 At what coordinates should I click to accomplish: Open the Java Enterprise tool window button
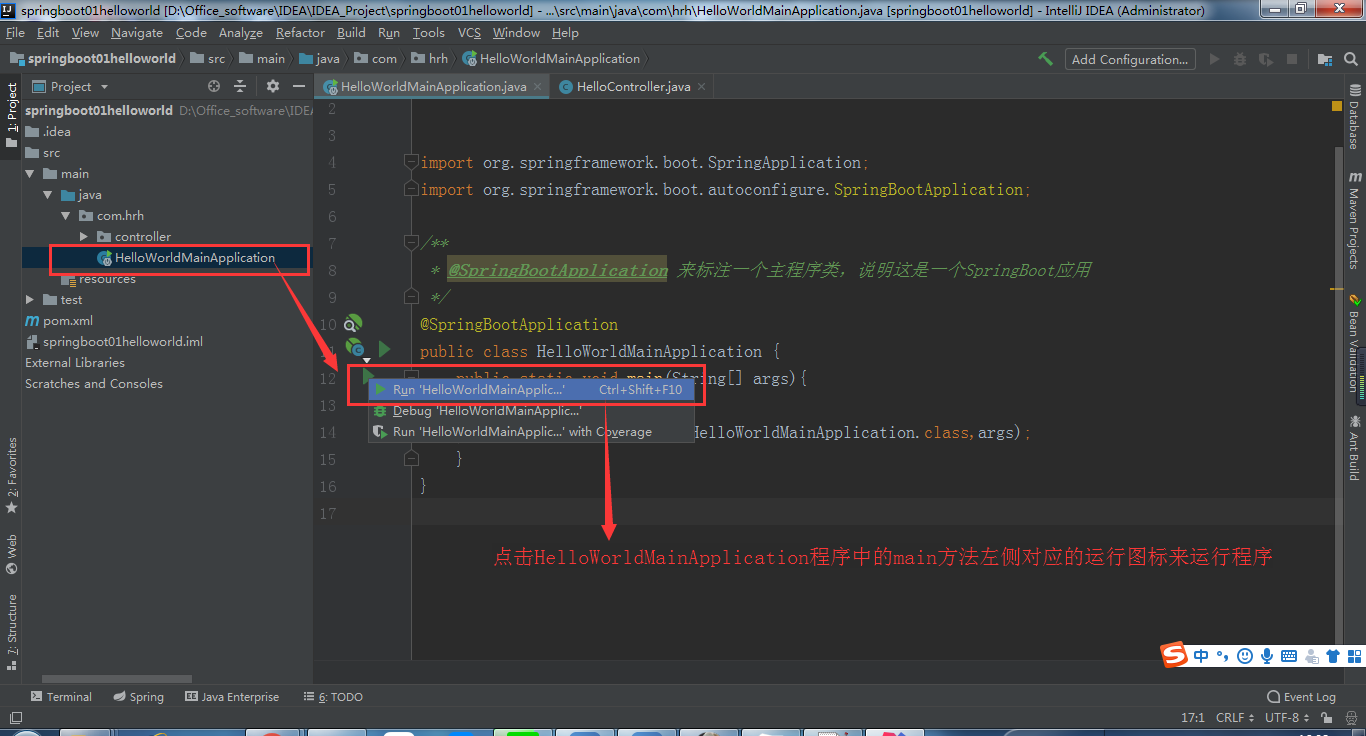232,697
